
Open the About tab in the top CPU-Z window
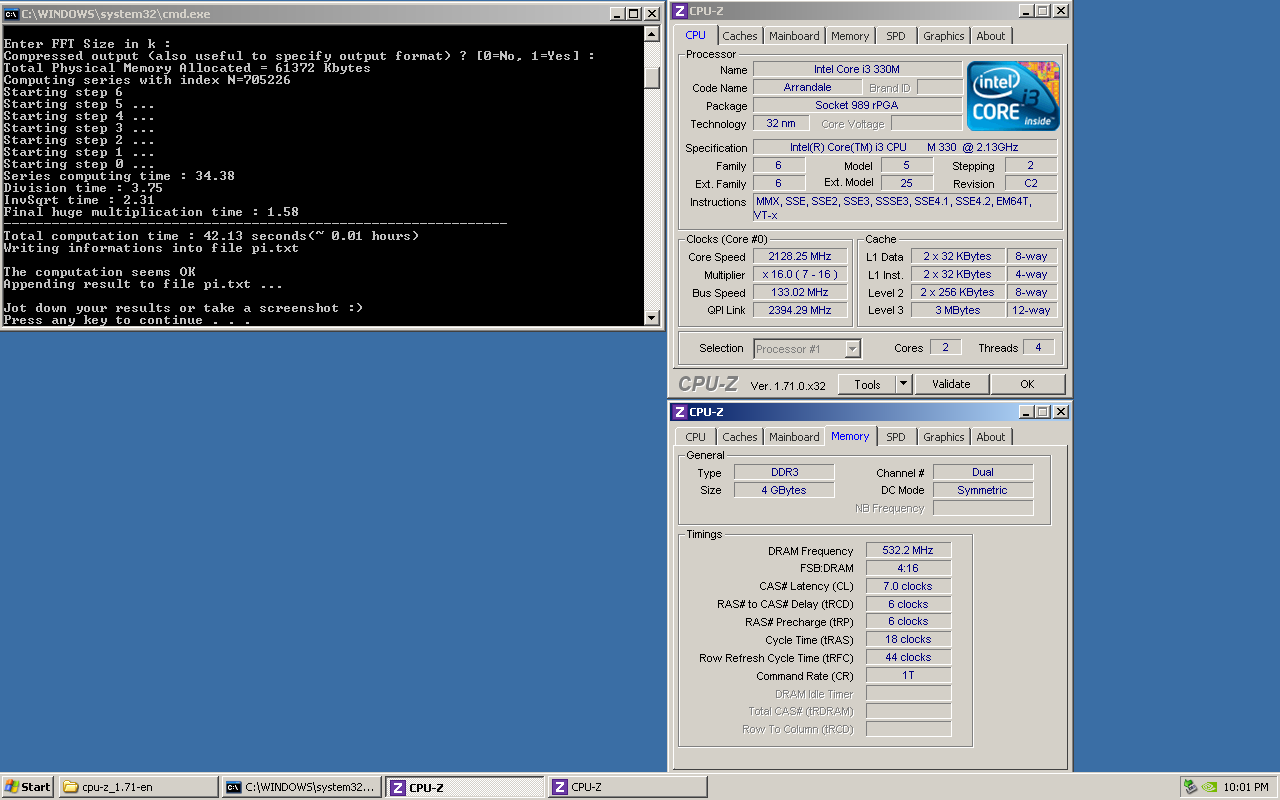[991, 36]
